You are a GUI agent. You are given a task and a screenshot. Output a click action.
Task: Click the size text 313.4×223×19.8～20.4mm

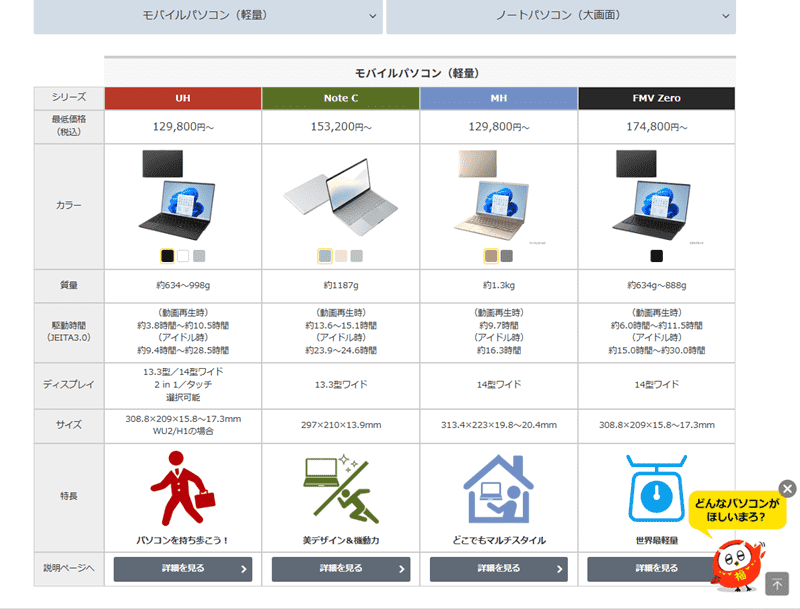point(498,425)
